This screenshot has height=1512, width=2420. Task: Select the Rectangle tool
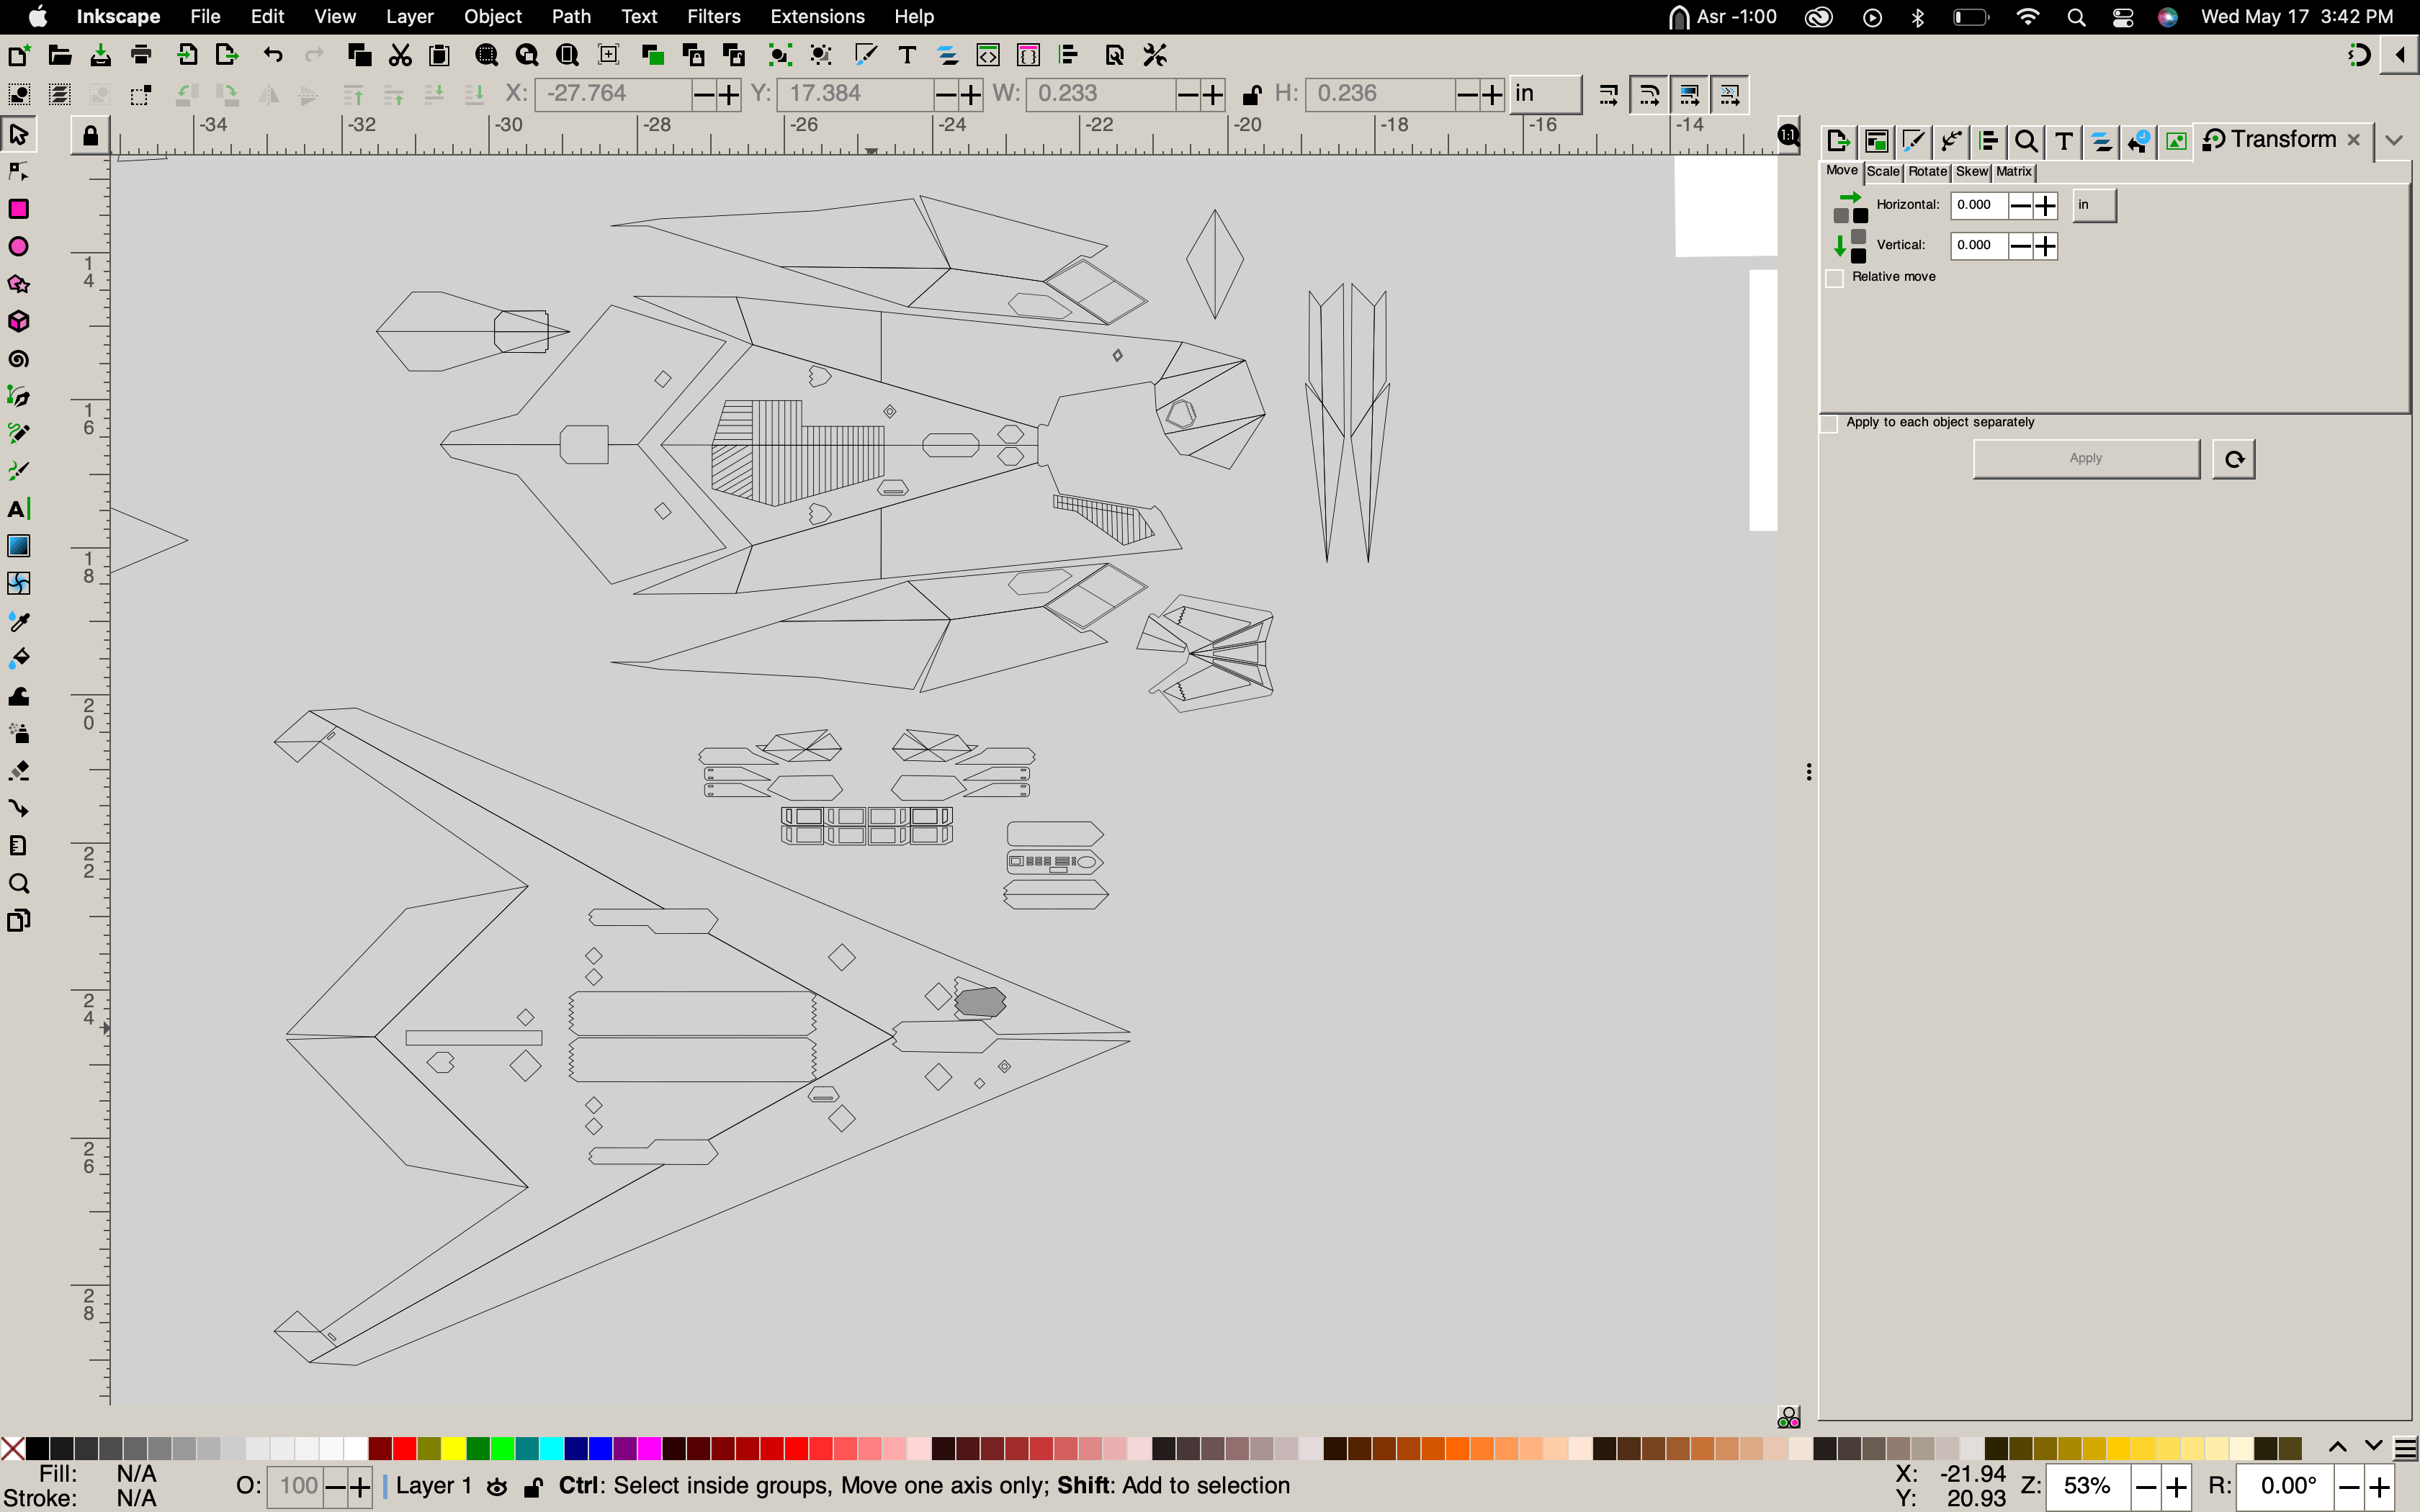pos(18,209)
